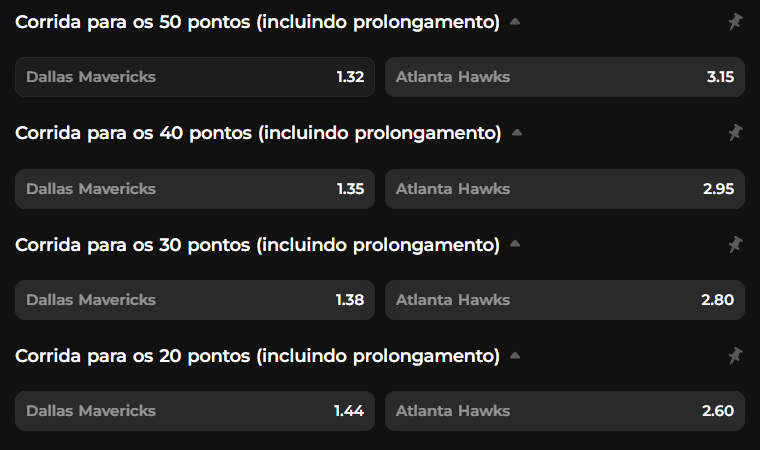Pin the 30 pontos race market

[735, 244]
